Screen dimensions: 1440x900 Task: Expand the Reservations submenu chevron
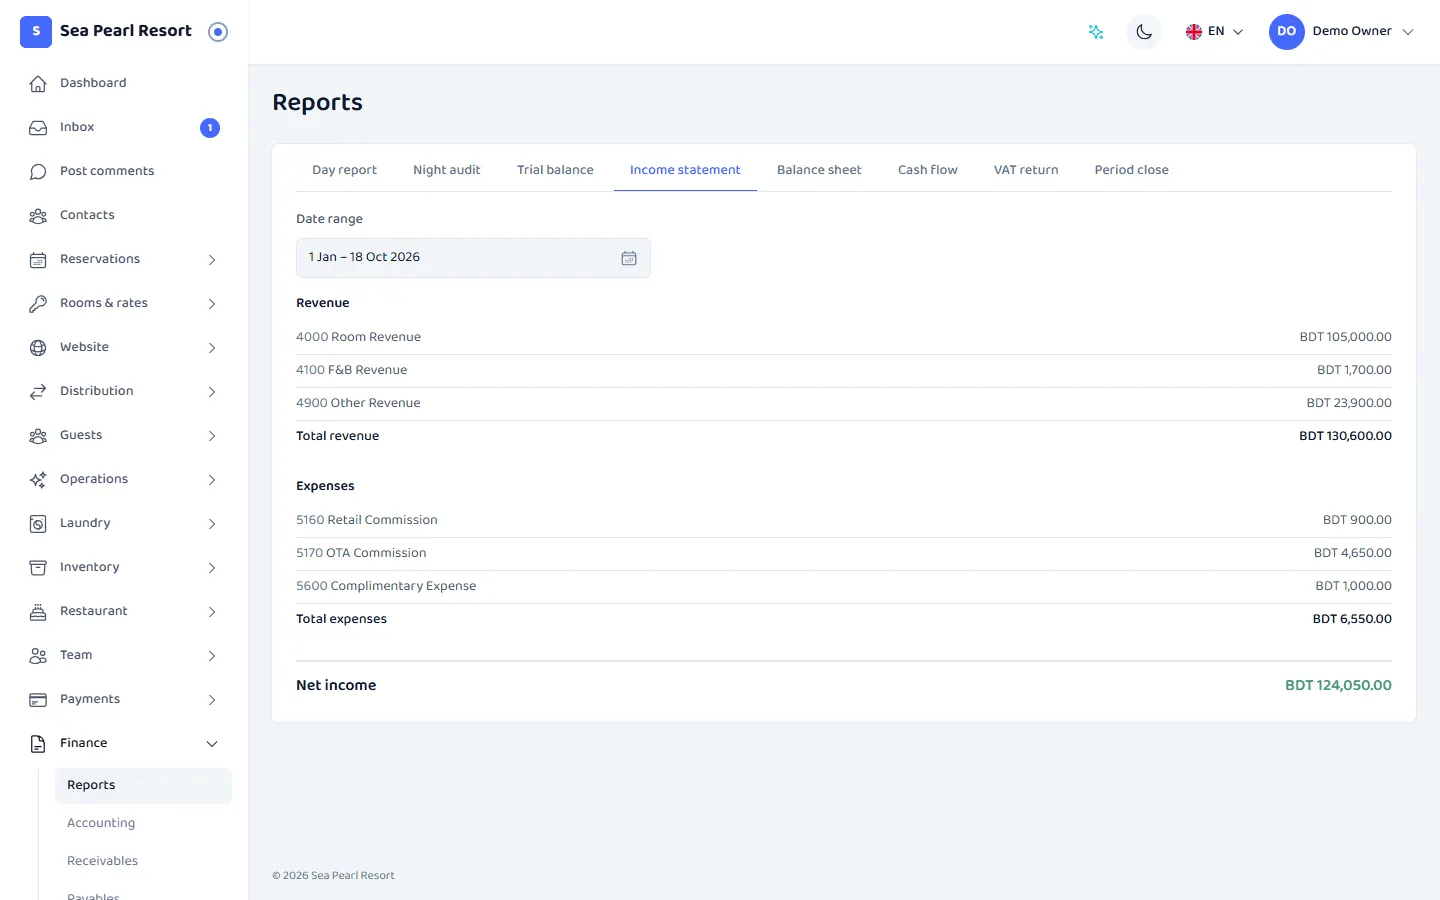[212, 260]
